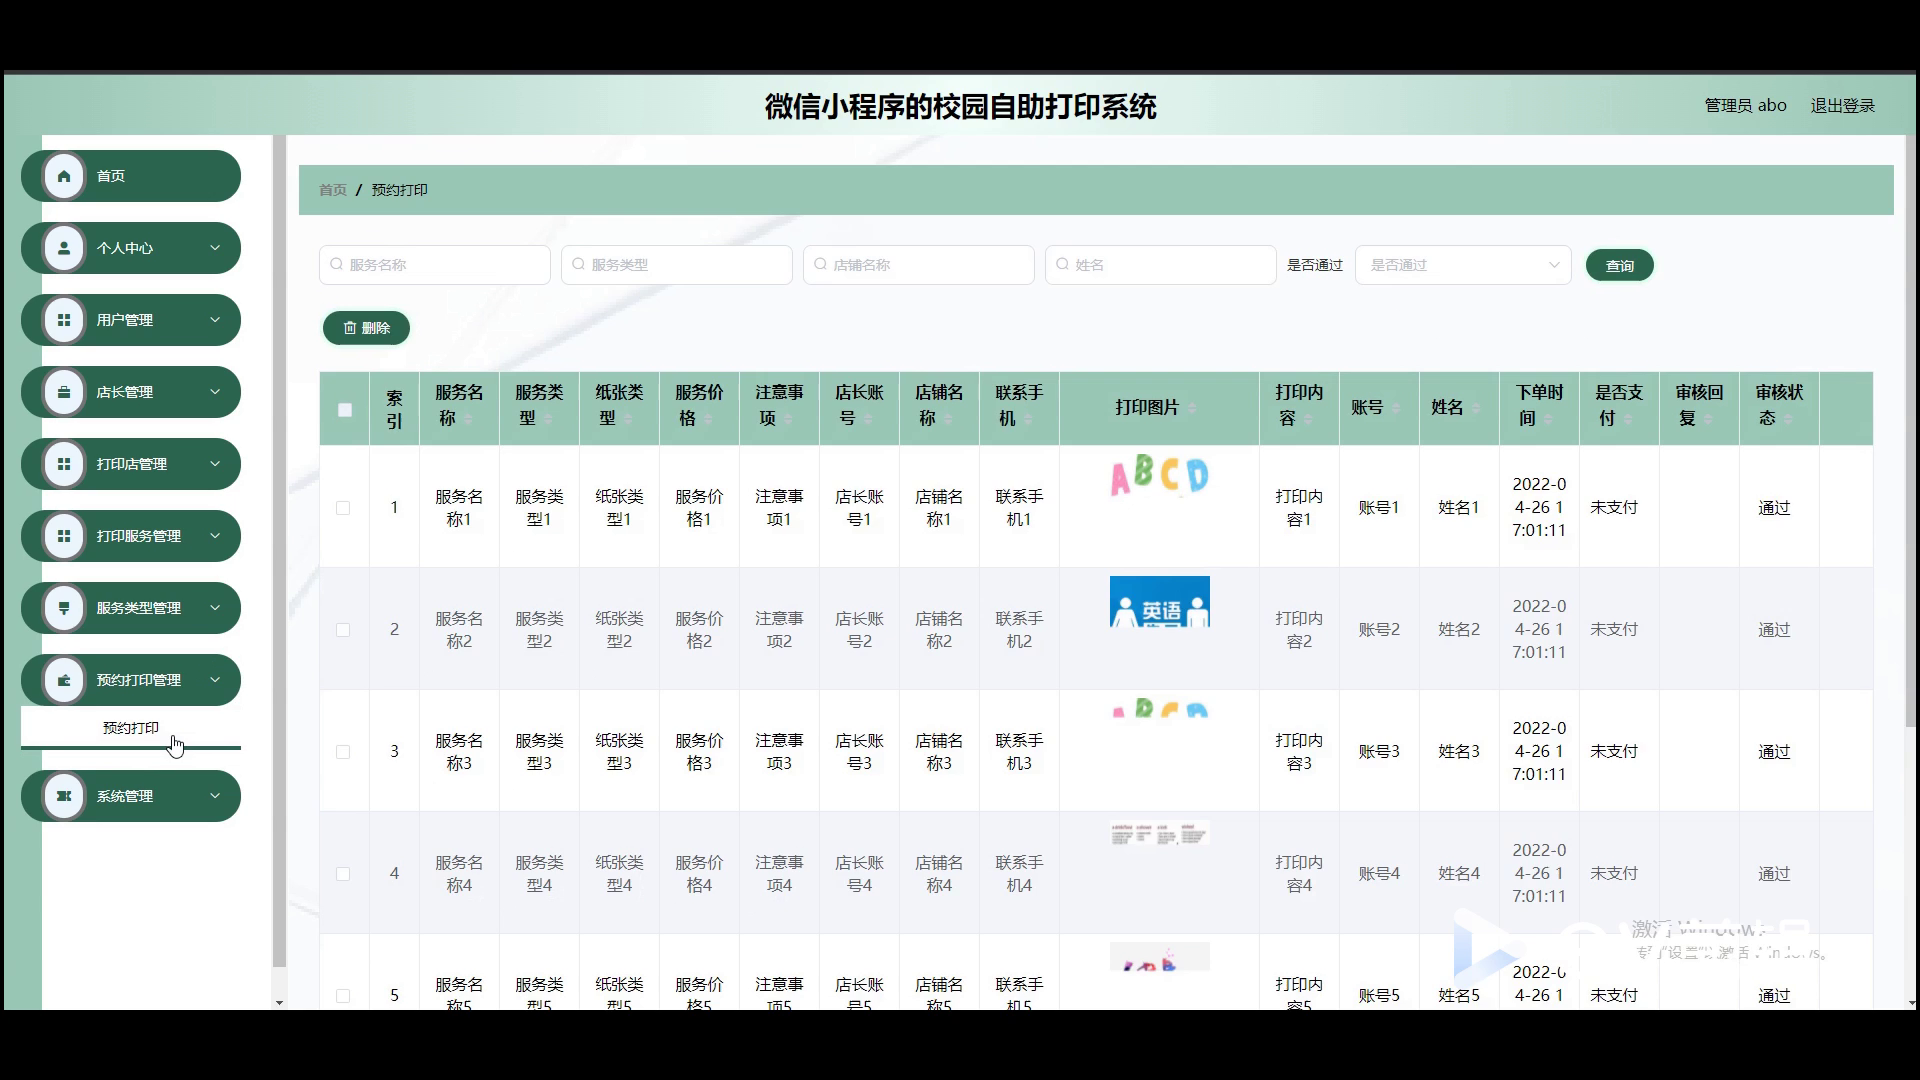Click 管理员 abo account label
Viewport: 1920px width, 1080px height.
tap(1745, 105)
